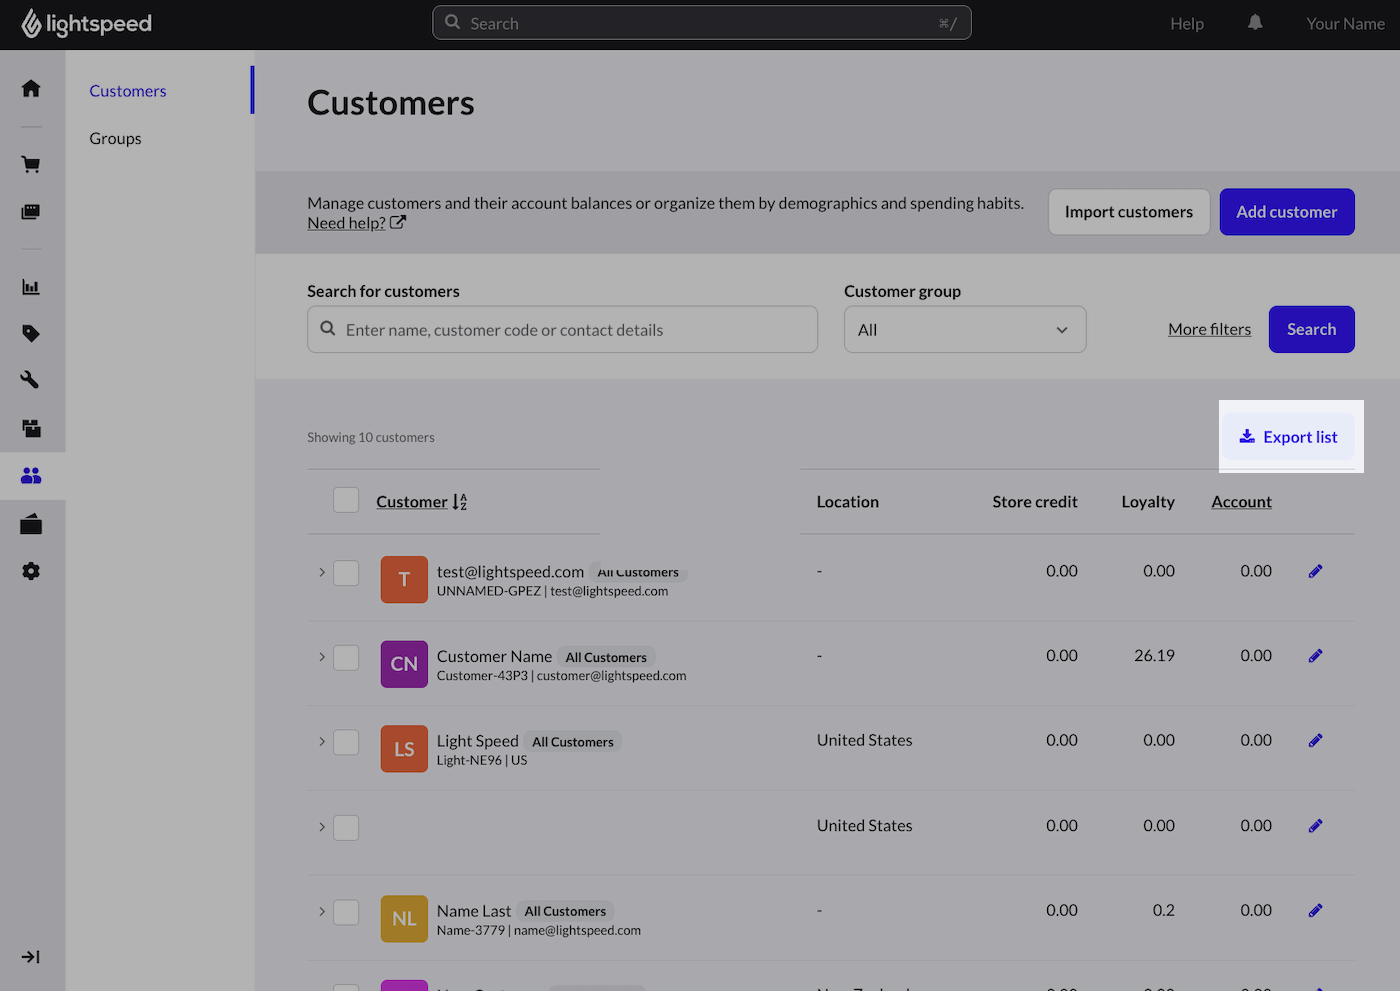Click the LS avatar color tile
Image resolution: width=1400 pixels, height=991 pixels.
[404, 749]
